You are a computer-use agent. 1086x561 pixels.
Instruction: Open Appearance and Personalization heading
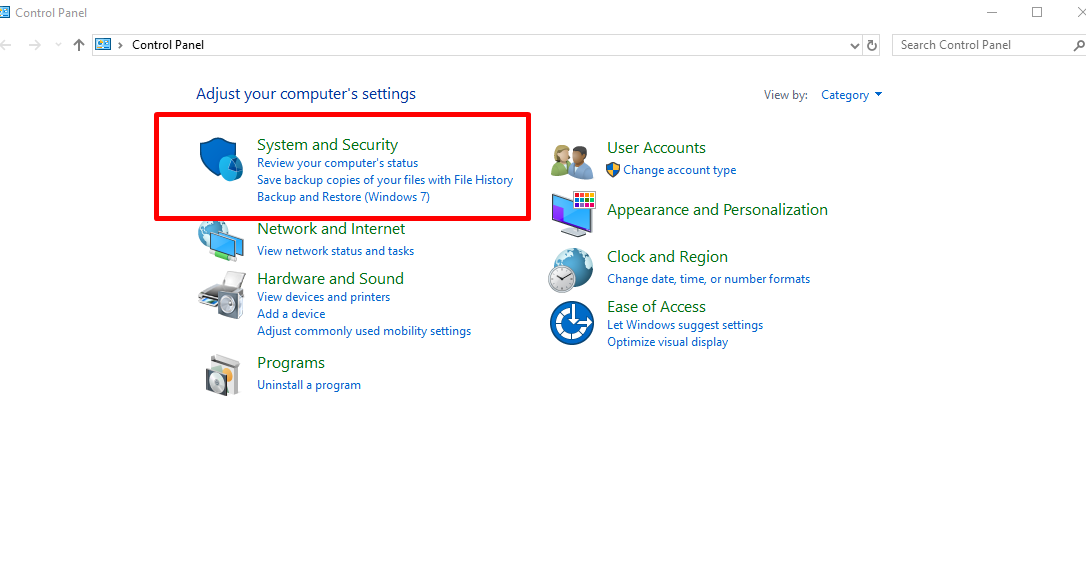click(718, 209)
